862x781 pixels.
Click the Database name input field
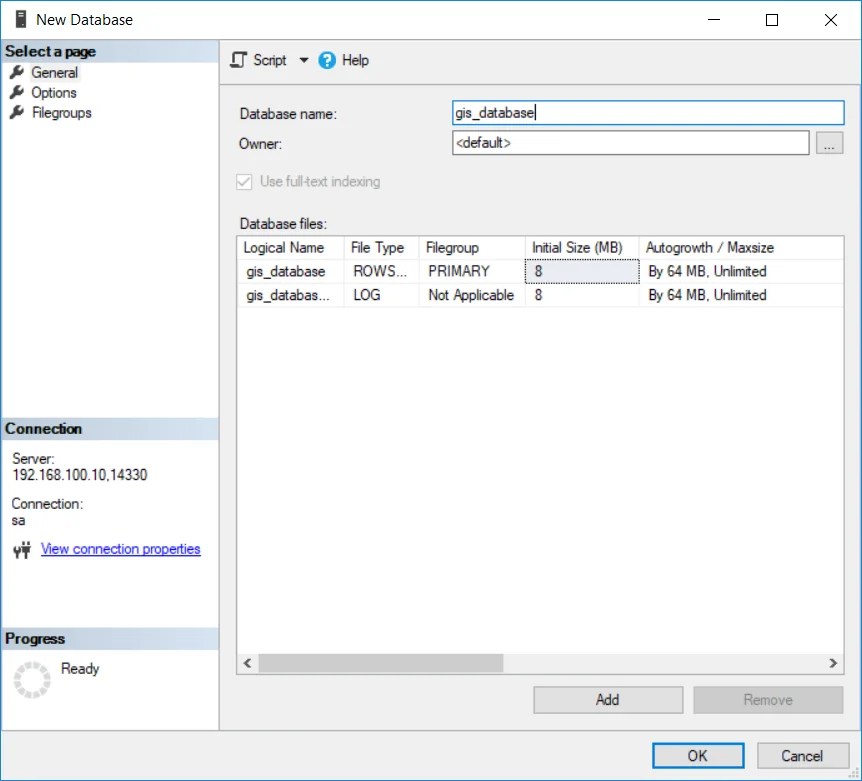point(648,113)
